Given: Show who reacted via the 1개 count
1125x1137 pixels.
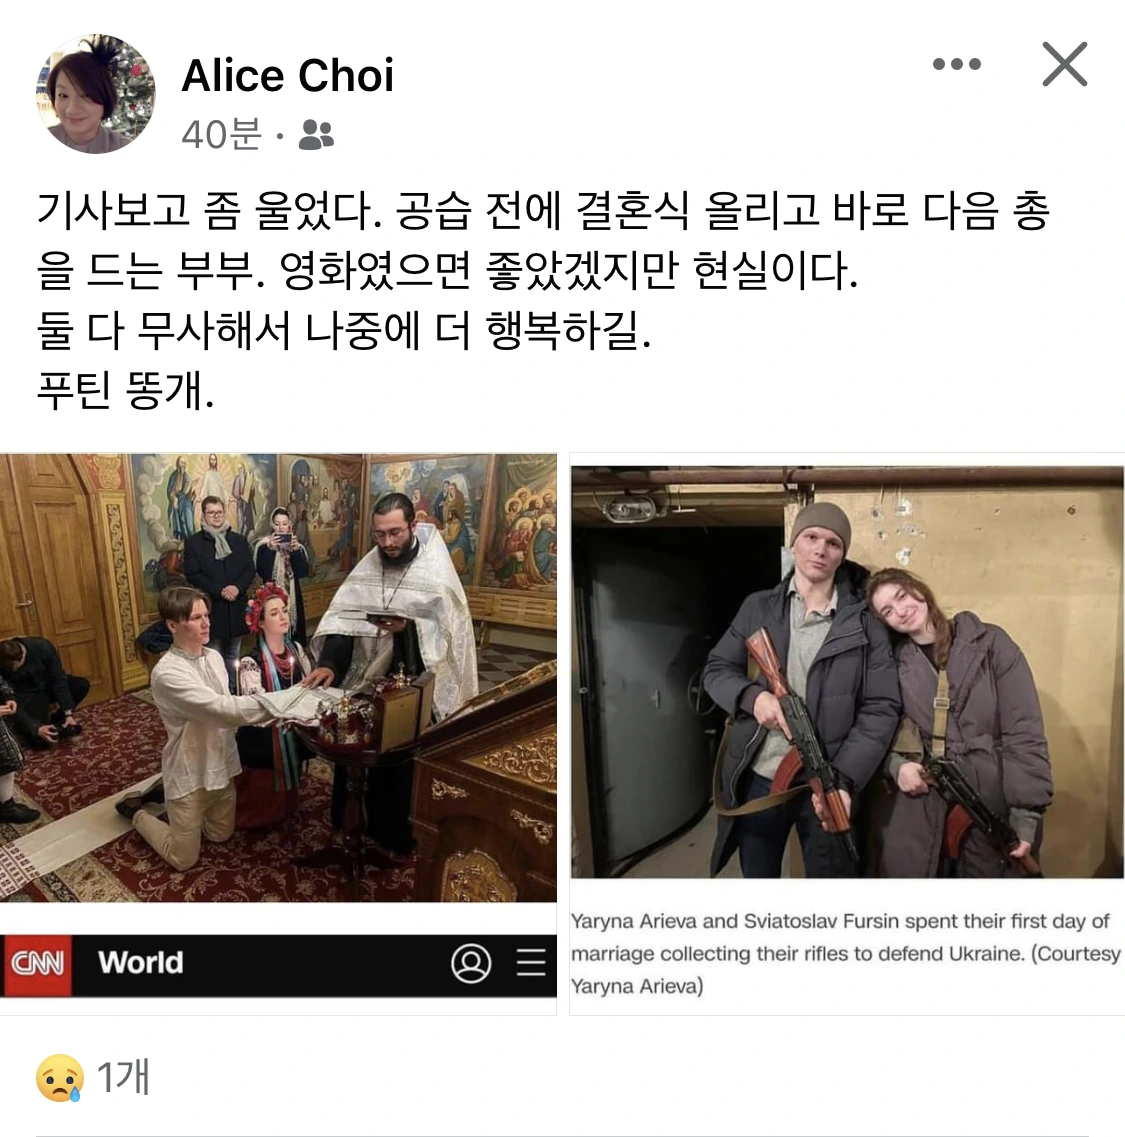Looking at the screenshot, I should click(123, 1077).
